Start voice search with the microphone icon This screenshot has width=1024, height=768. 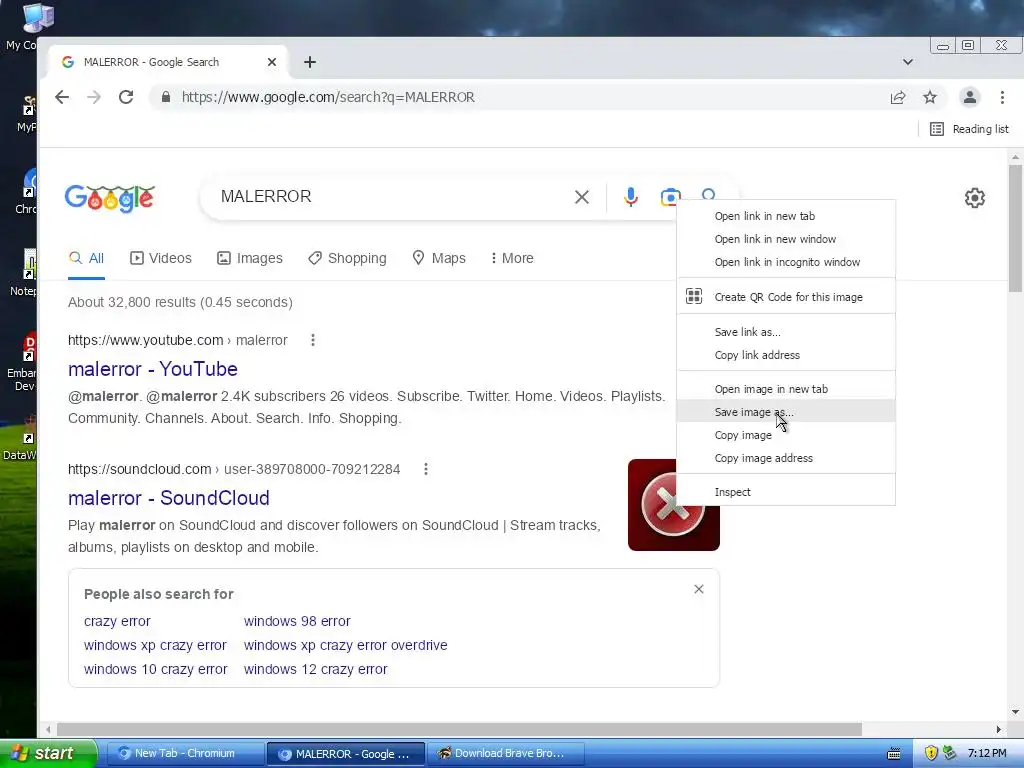[630, 197]
